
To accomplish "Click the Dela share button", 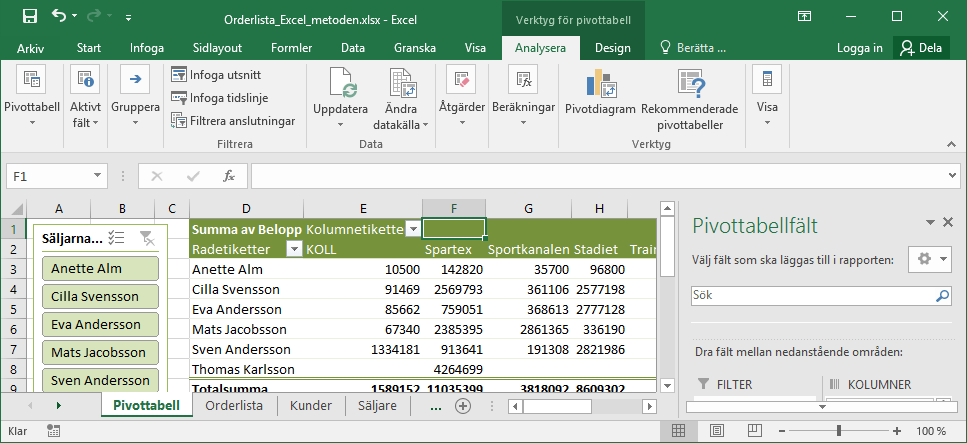I will (921, 48).
